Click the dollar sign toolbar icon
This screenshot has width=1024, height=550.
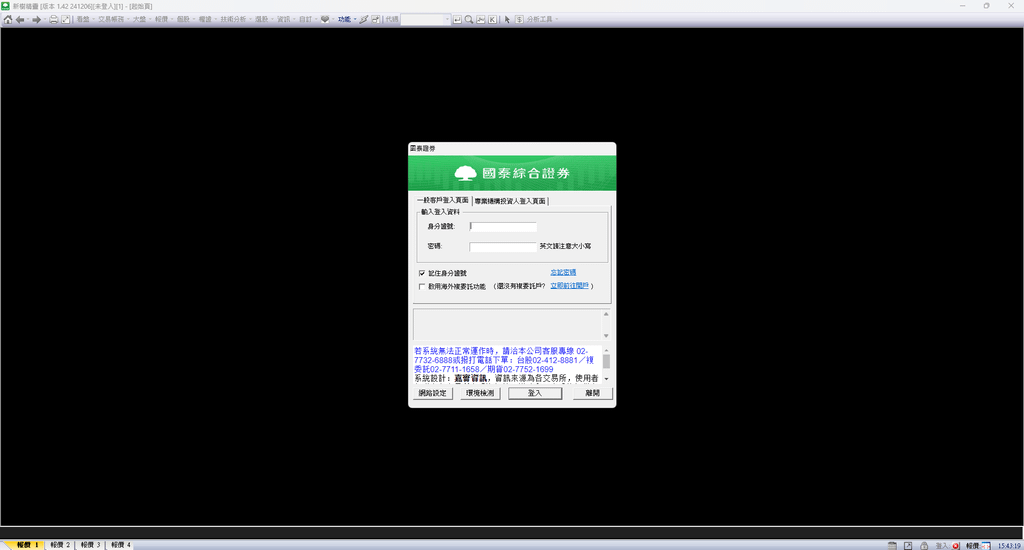(x=519, y=20)
